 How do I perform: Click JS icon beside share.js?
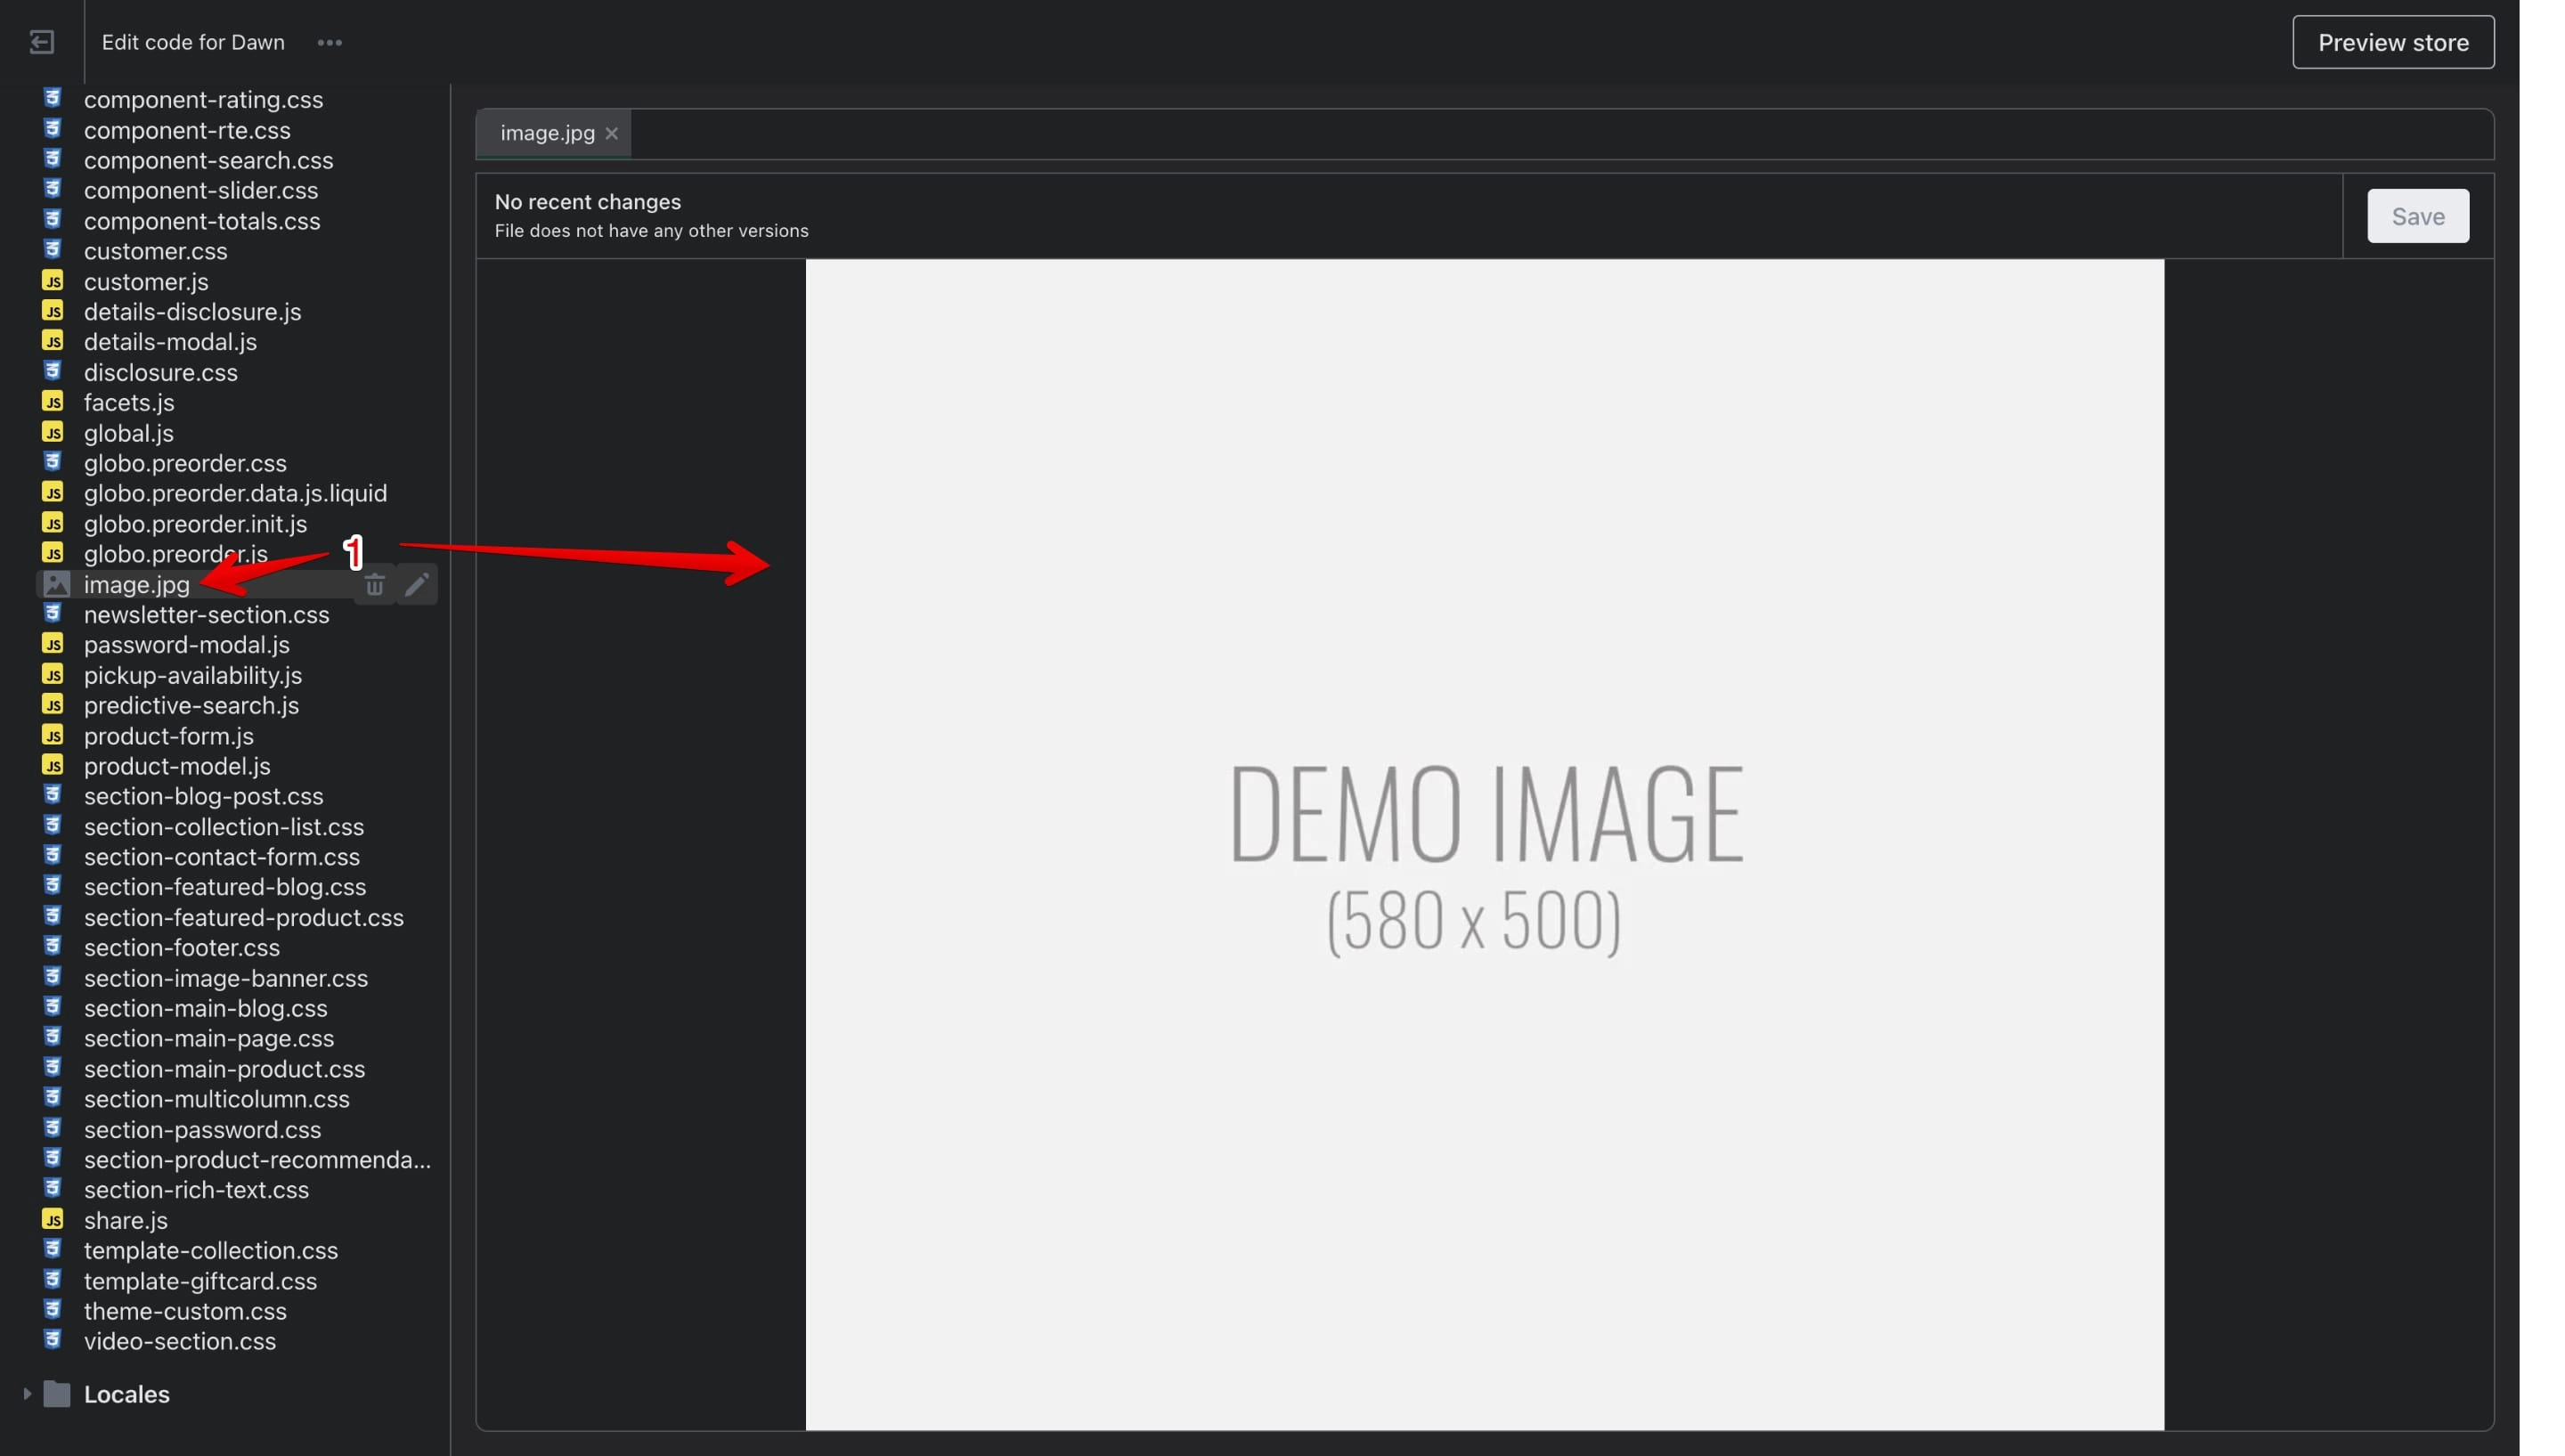pyautogui.click(x=53, y=1220)
